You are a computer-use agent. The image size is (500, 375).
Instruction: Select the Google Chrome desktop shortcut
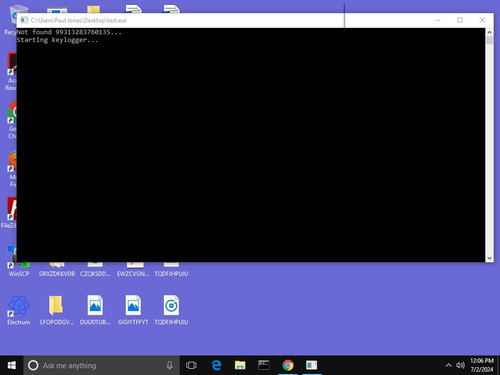[12, 120]
